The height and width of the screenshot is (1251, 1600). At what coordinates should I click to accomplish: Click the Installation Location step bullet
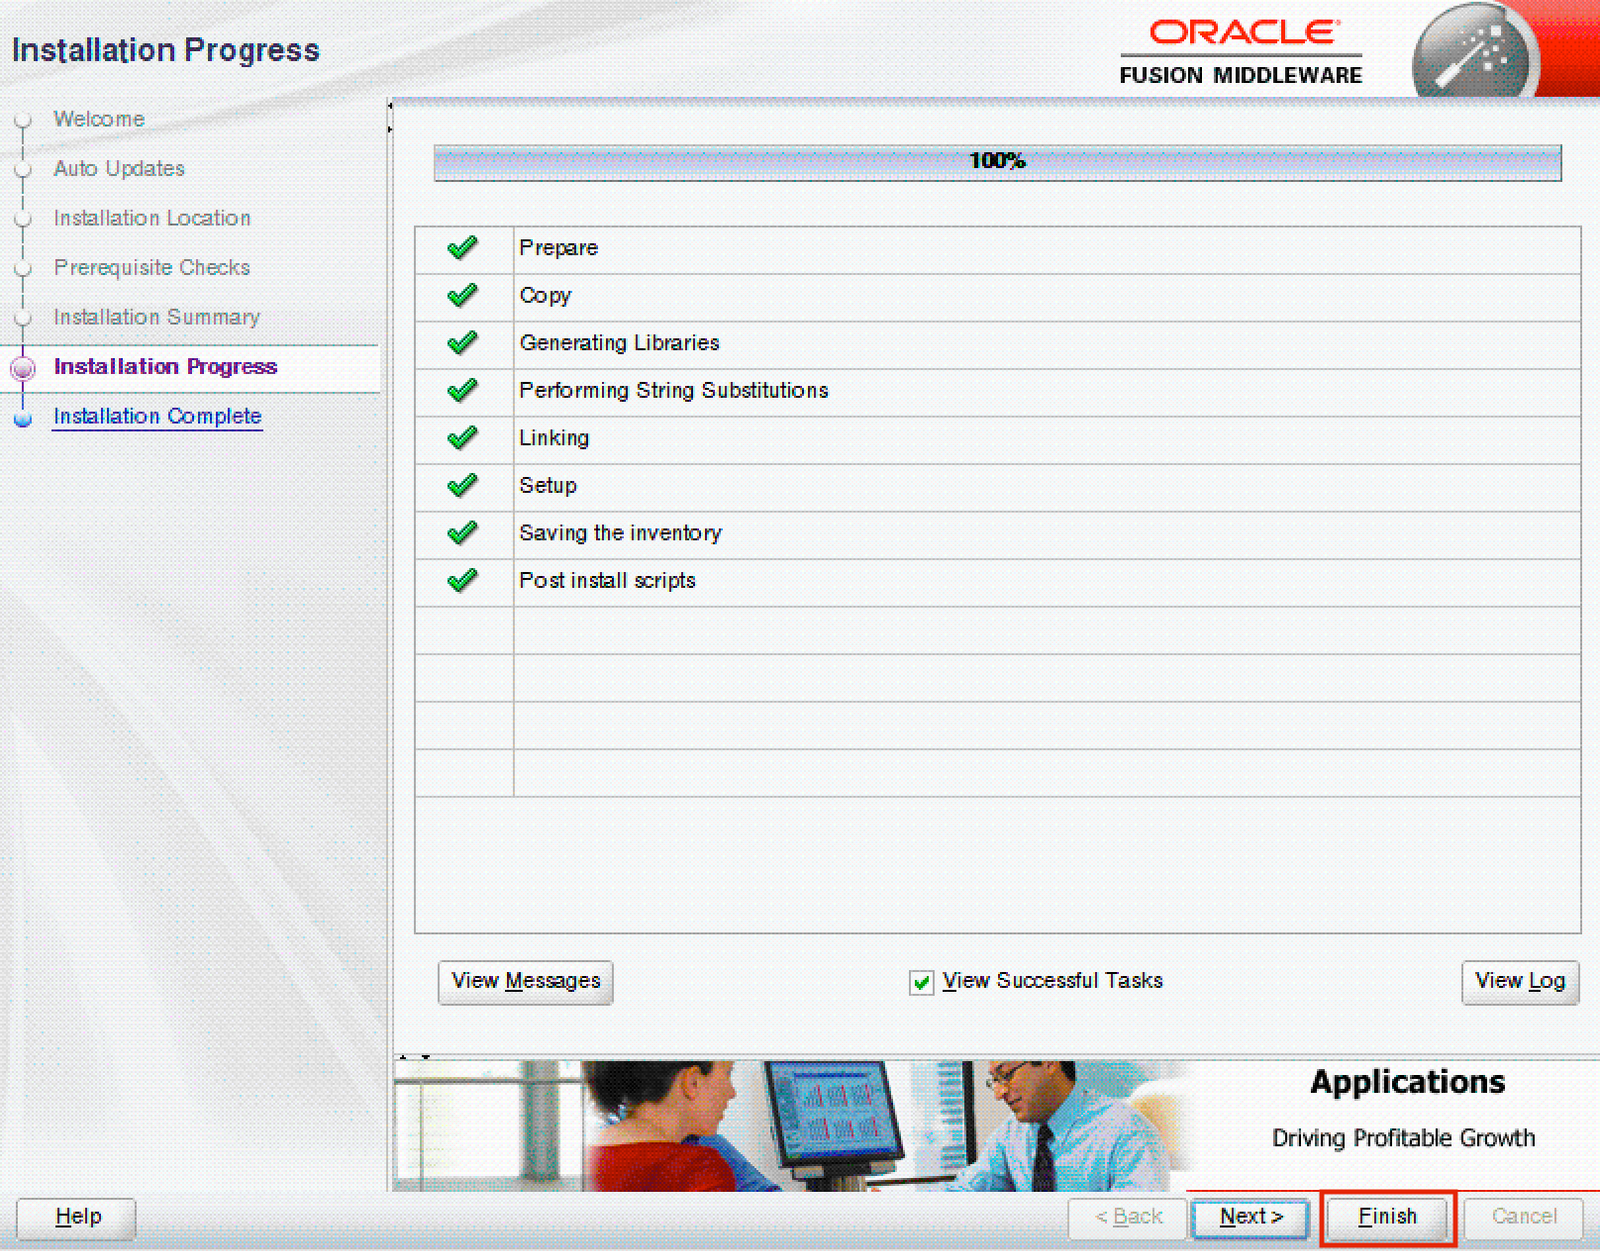click(x=23, y=219)
